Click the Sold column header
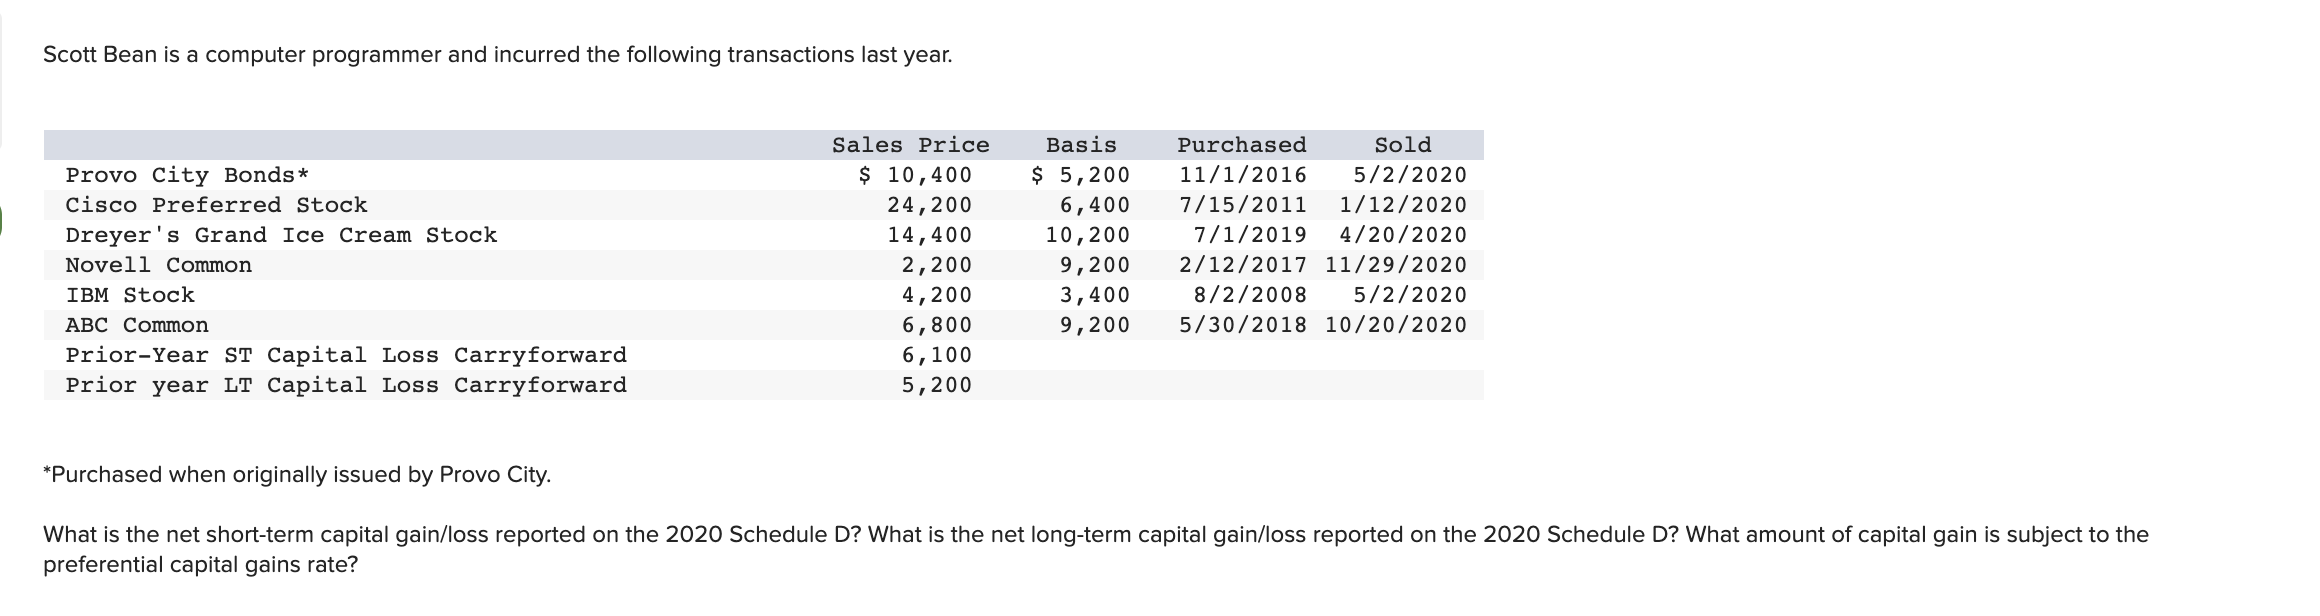The height and width of the screenshot is (616, 2320). (1402, 145)
